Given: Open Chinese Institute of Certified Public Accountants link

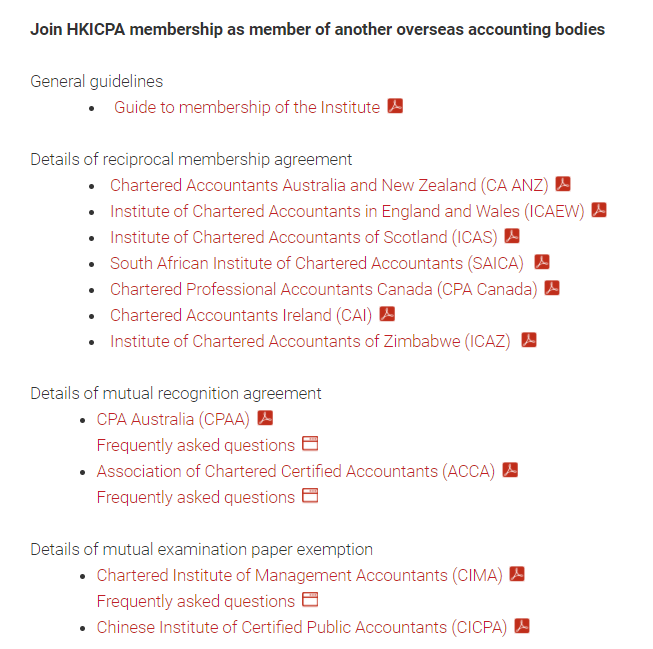Looking at the screenshot, I should 302,627.
